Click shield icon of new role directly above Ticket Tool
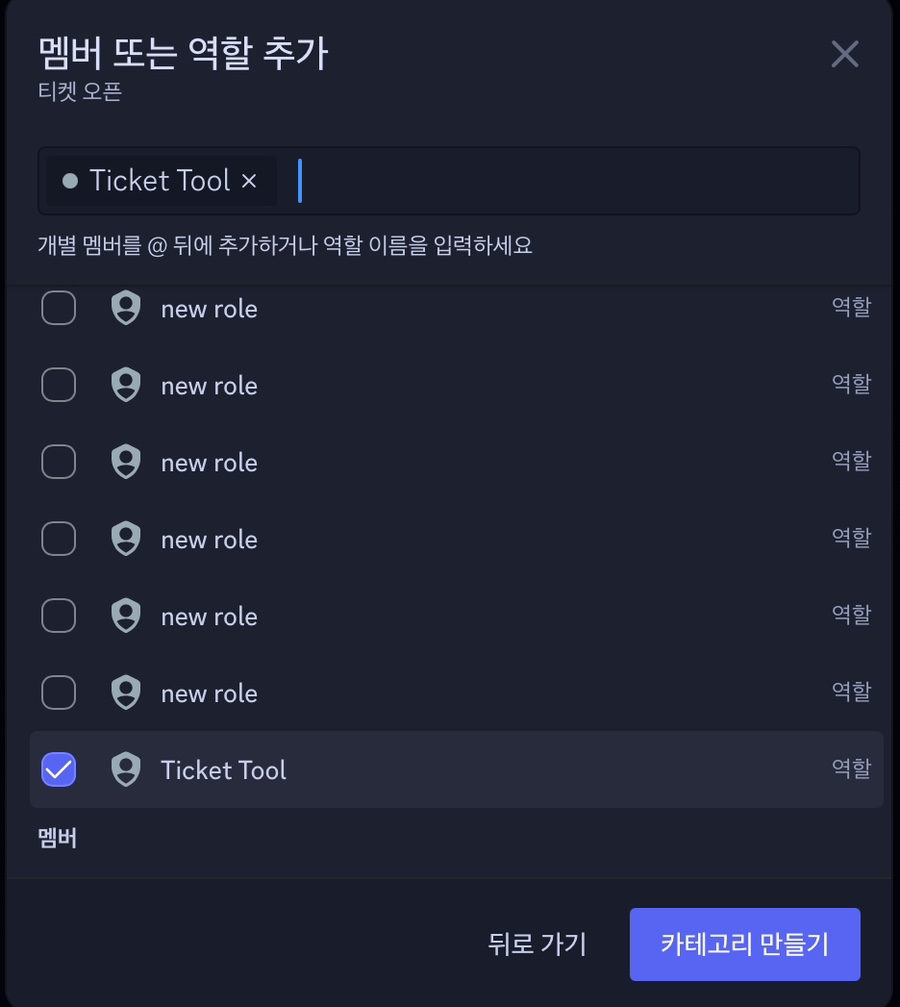 click(x=126, y=692)
